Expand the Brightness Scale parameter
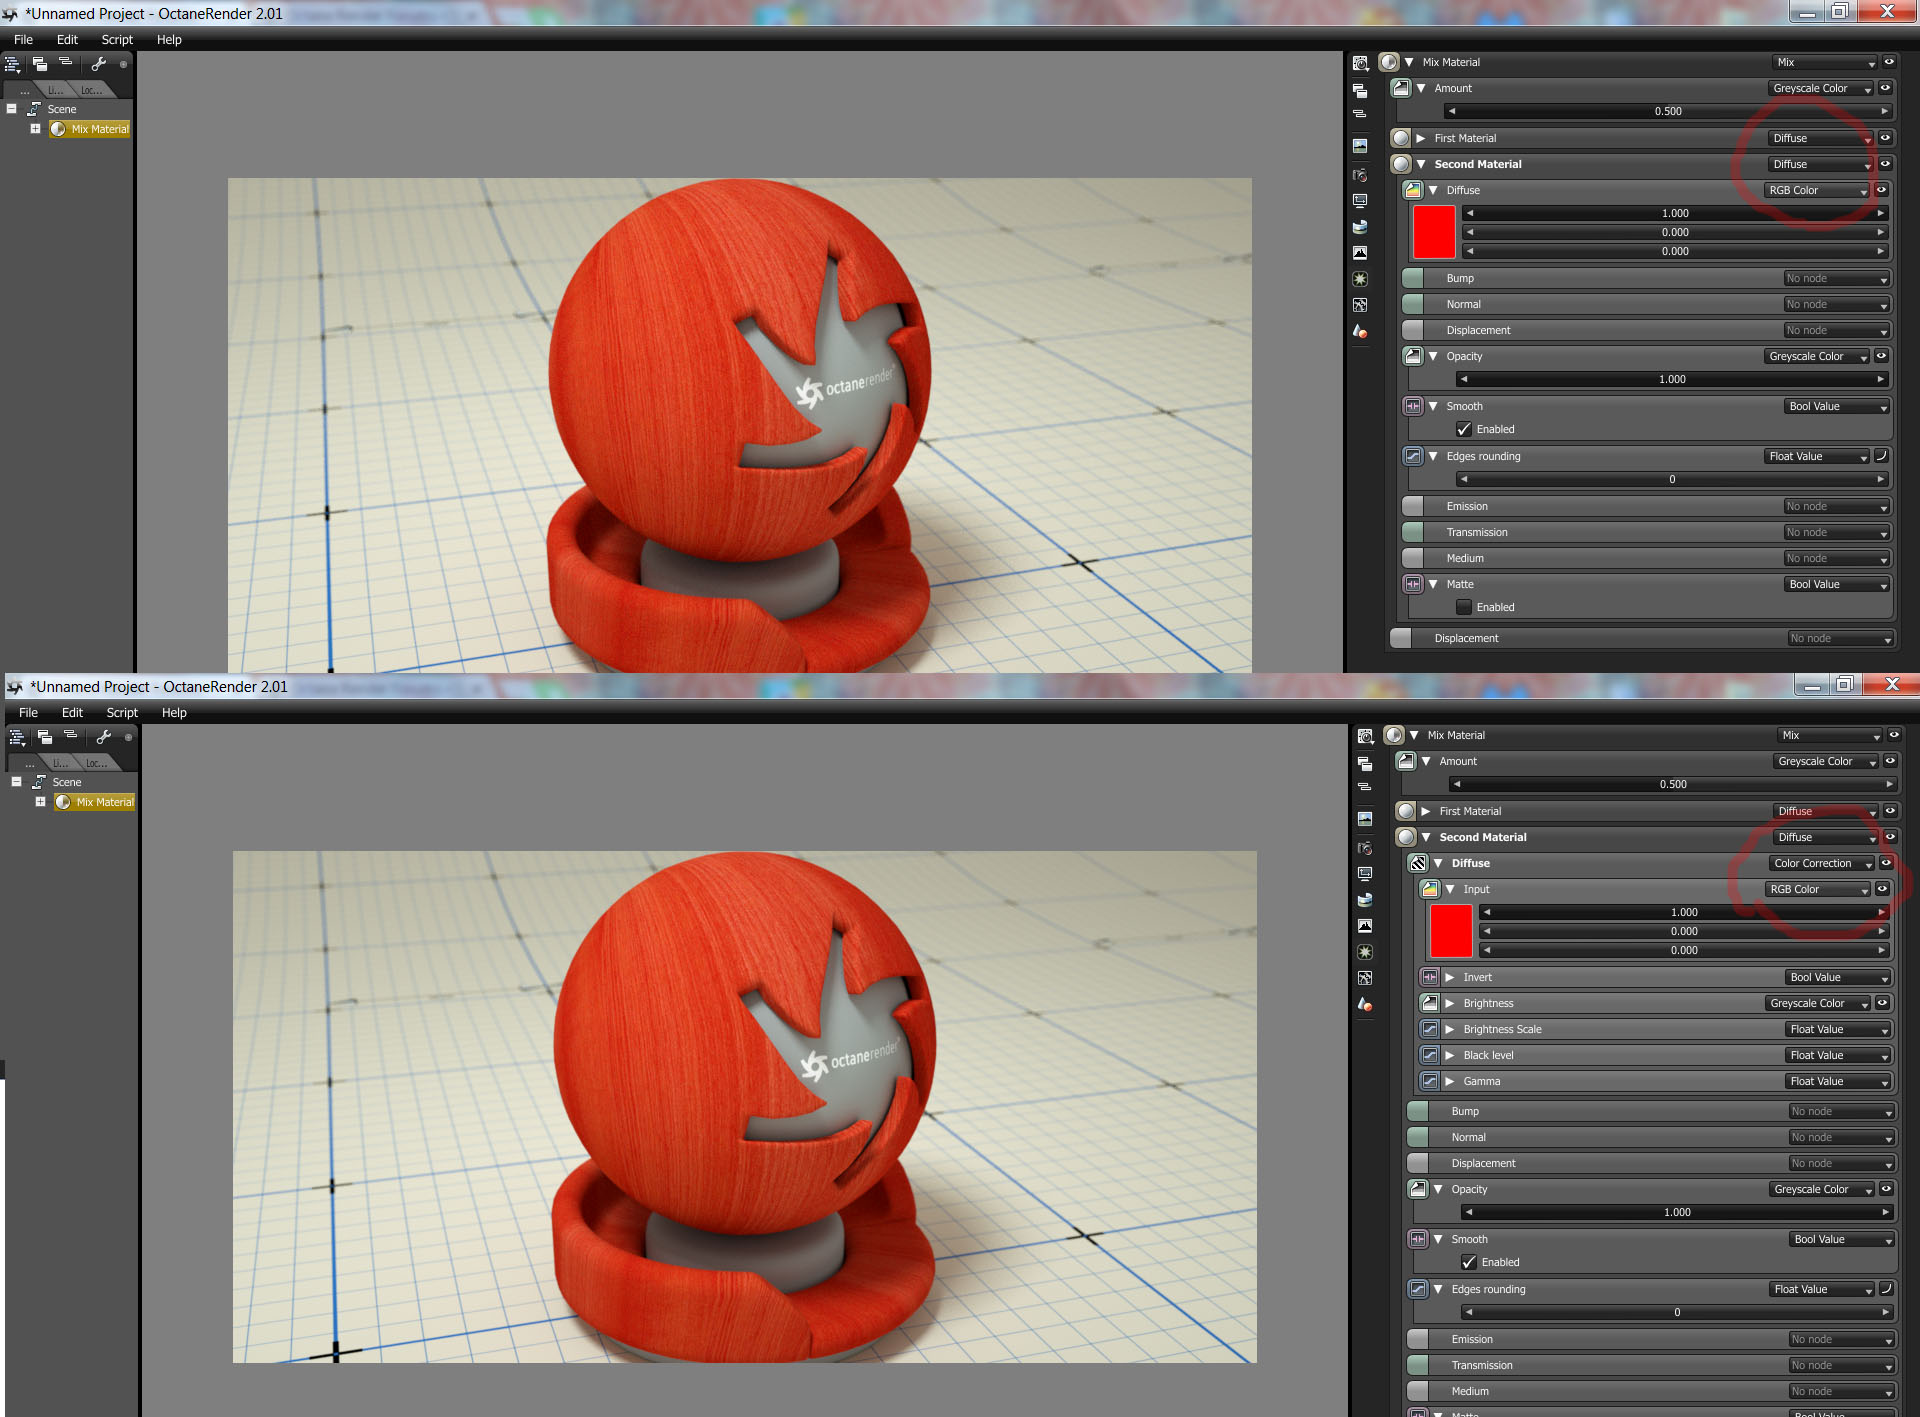Image resolution: width=1920 pixels, height=1417 pixels. pyautogui.click(x=1450, y=1029)
